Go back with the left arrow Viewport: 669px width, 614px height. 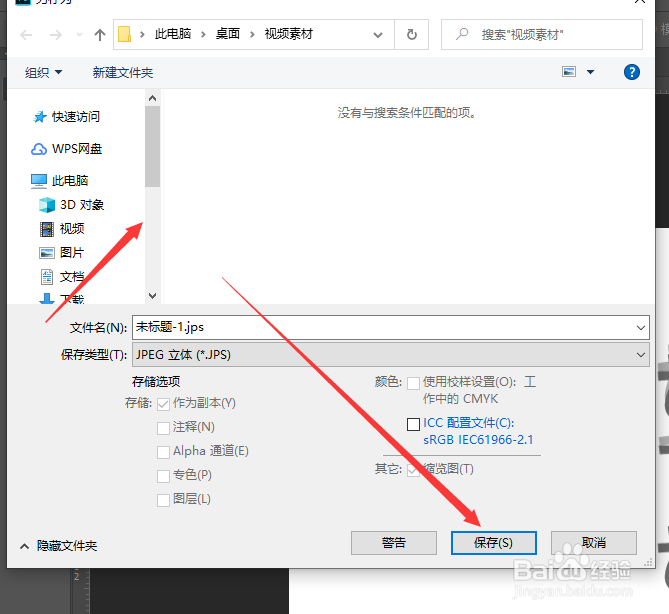point(26,35)
